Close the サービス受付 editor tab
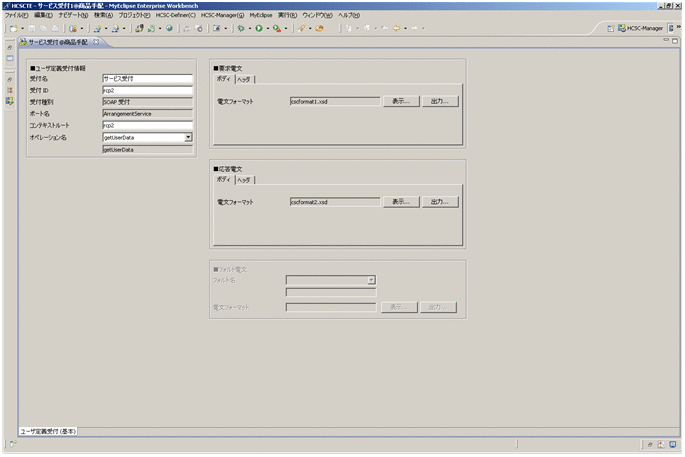 tap(95, 43)
